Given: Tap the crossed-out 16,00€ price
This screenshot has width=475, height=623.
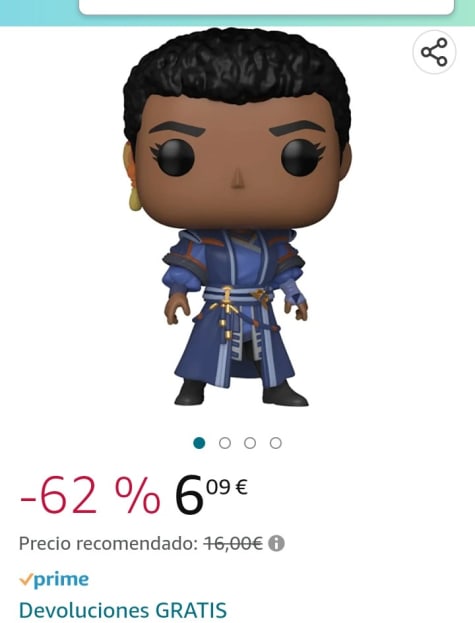Looking at the screenshot, I should tap(234, 543).
